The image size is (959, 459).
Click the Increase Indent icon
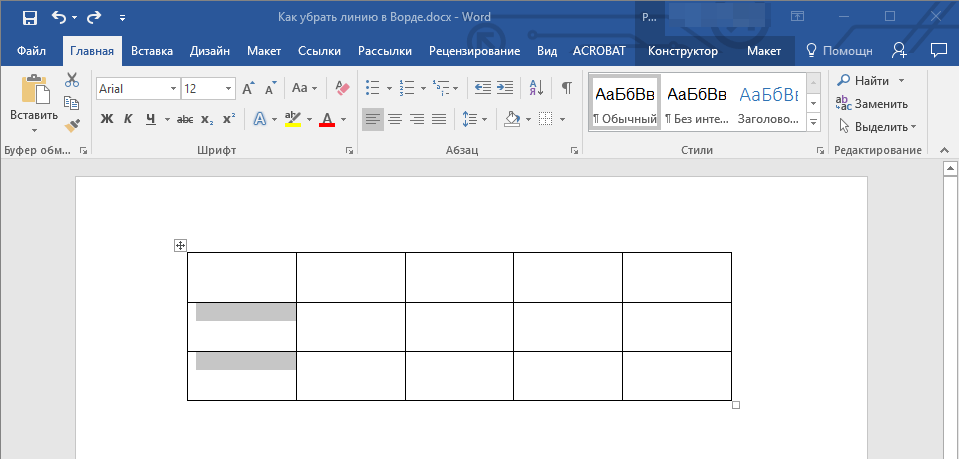pyautogui.click(x=505, y=88)
